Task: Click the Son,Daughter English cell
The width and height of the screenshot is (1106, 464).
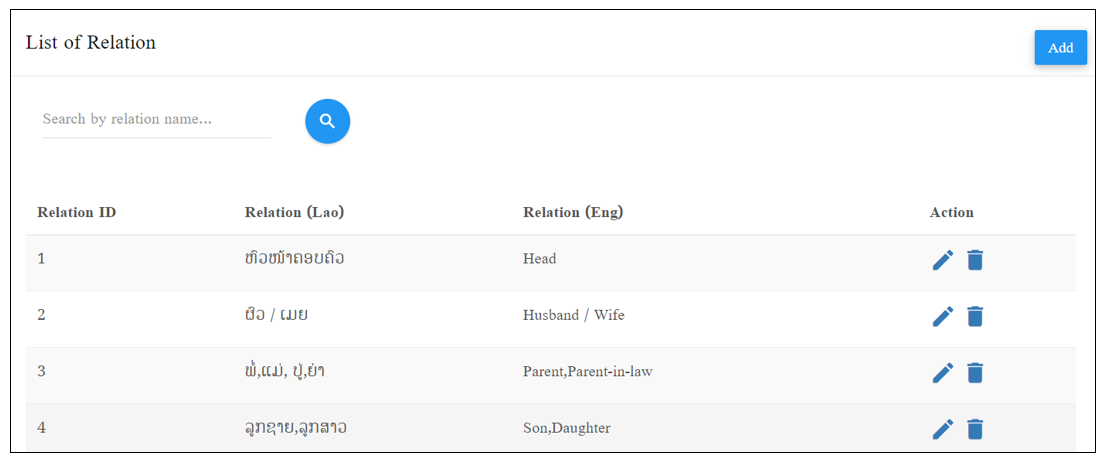Action: tap(566, 428)
